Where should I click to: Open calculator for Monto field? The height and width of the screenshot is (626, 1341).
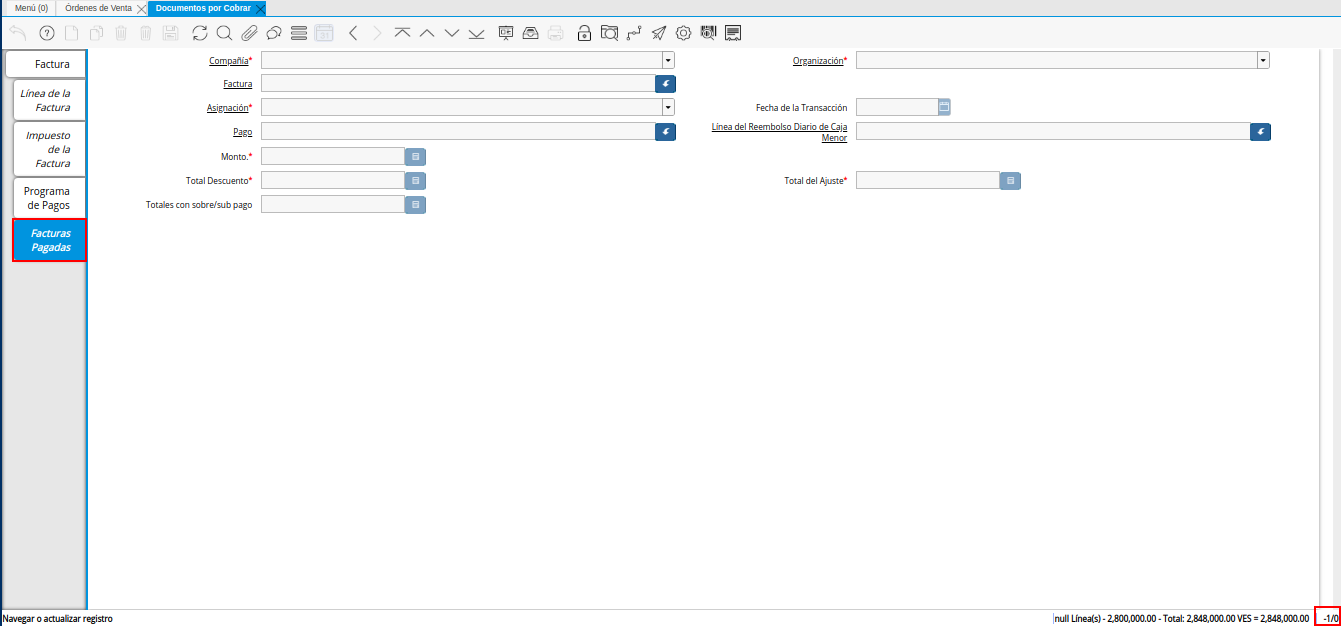[x=415, y=156]
